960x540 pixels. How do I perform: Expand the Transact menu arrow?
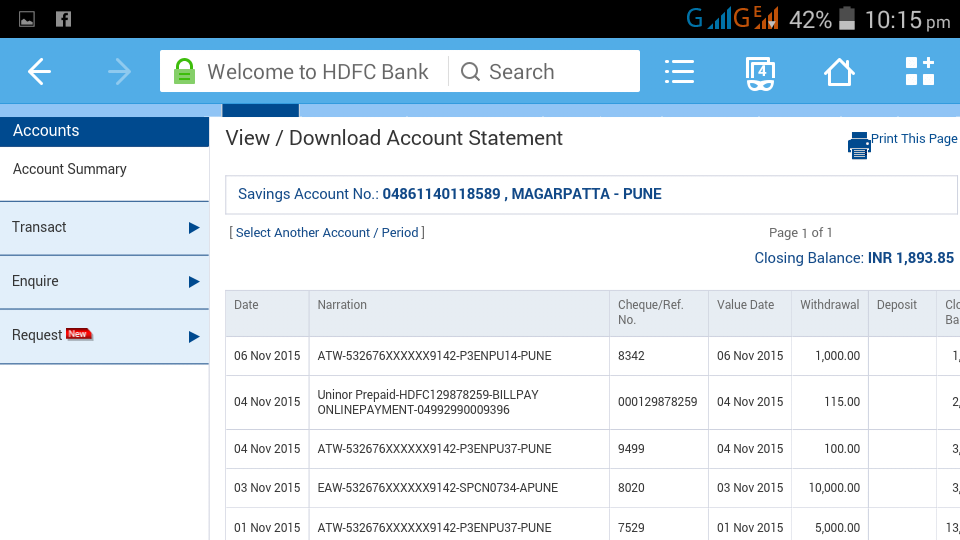tap(194, 228)
